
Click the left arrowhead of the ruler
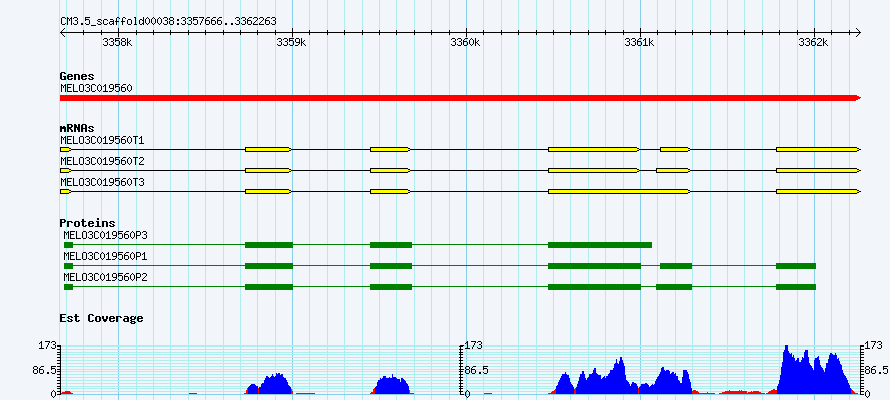point(62,32)
